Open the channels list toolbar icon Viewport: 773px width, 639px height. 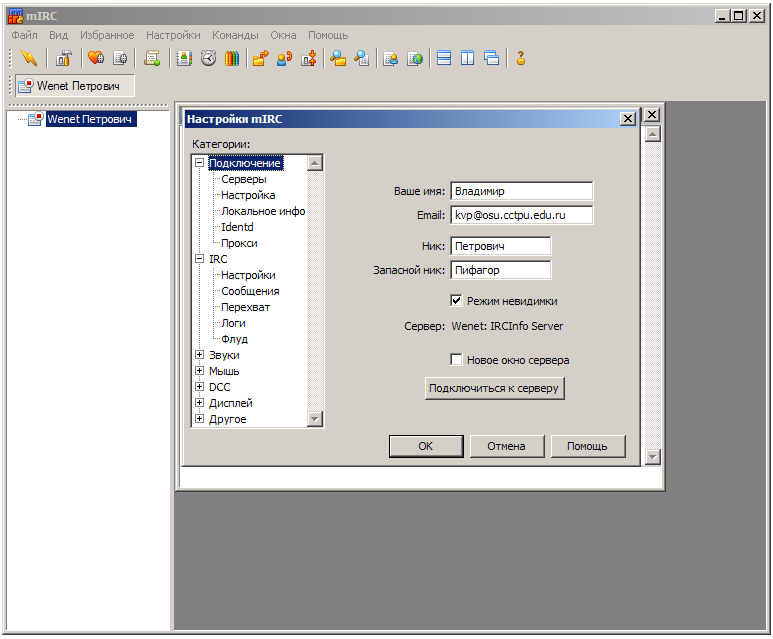point(120,58)
